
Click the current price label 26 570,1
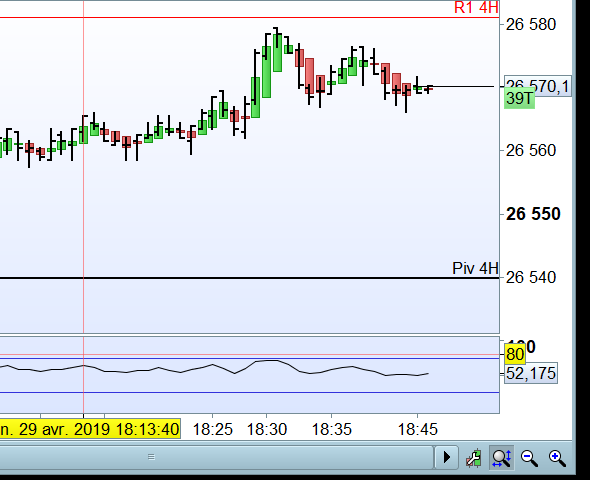[537, 86]
